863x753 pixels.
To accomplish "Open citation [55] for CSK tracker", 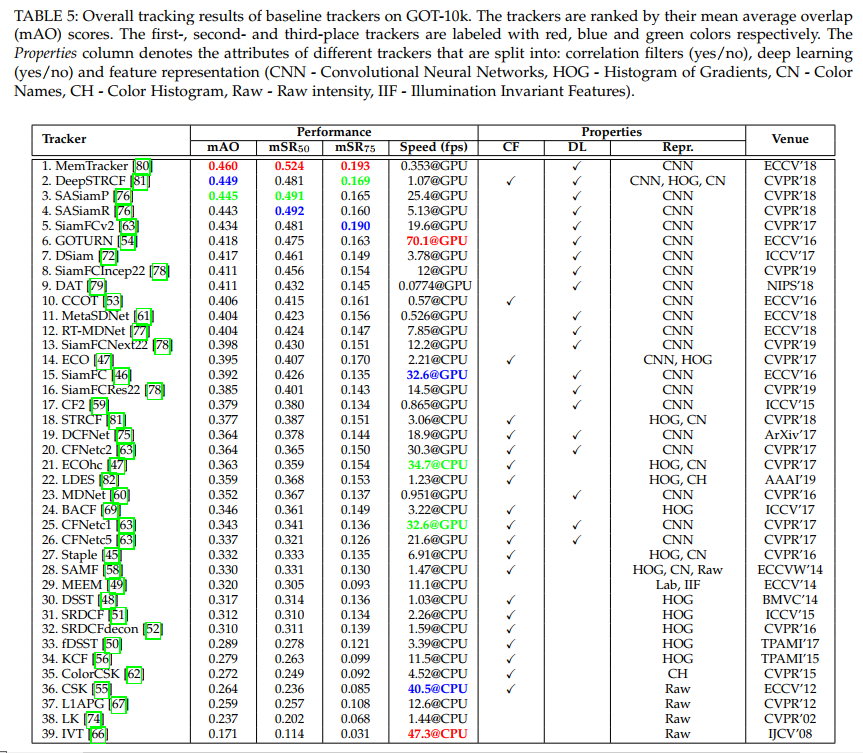I will tap(101, 689).
